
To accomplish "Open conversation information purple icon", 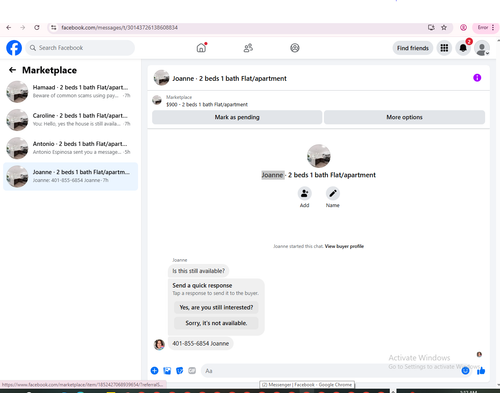I will click(x=477, y=78).
